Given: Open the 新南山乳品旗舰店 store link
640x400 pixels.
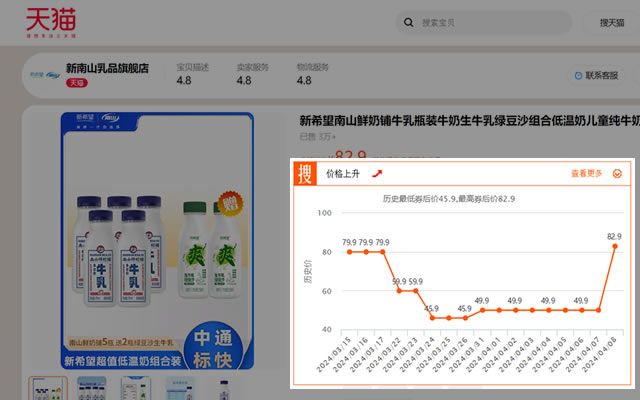Looking at the screenshot, I should (107, 68).
